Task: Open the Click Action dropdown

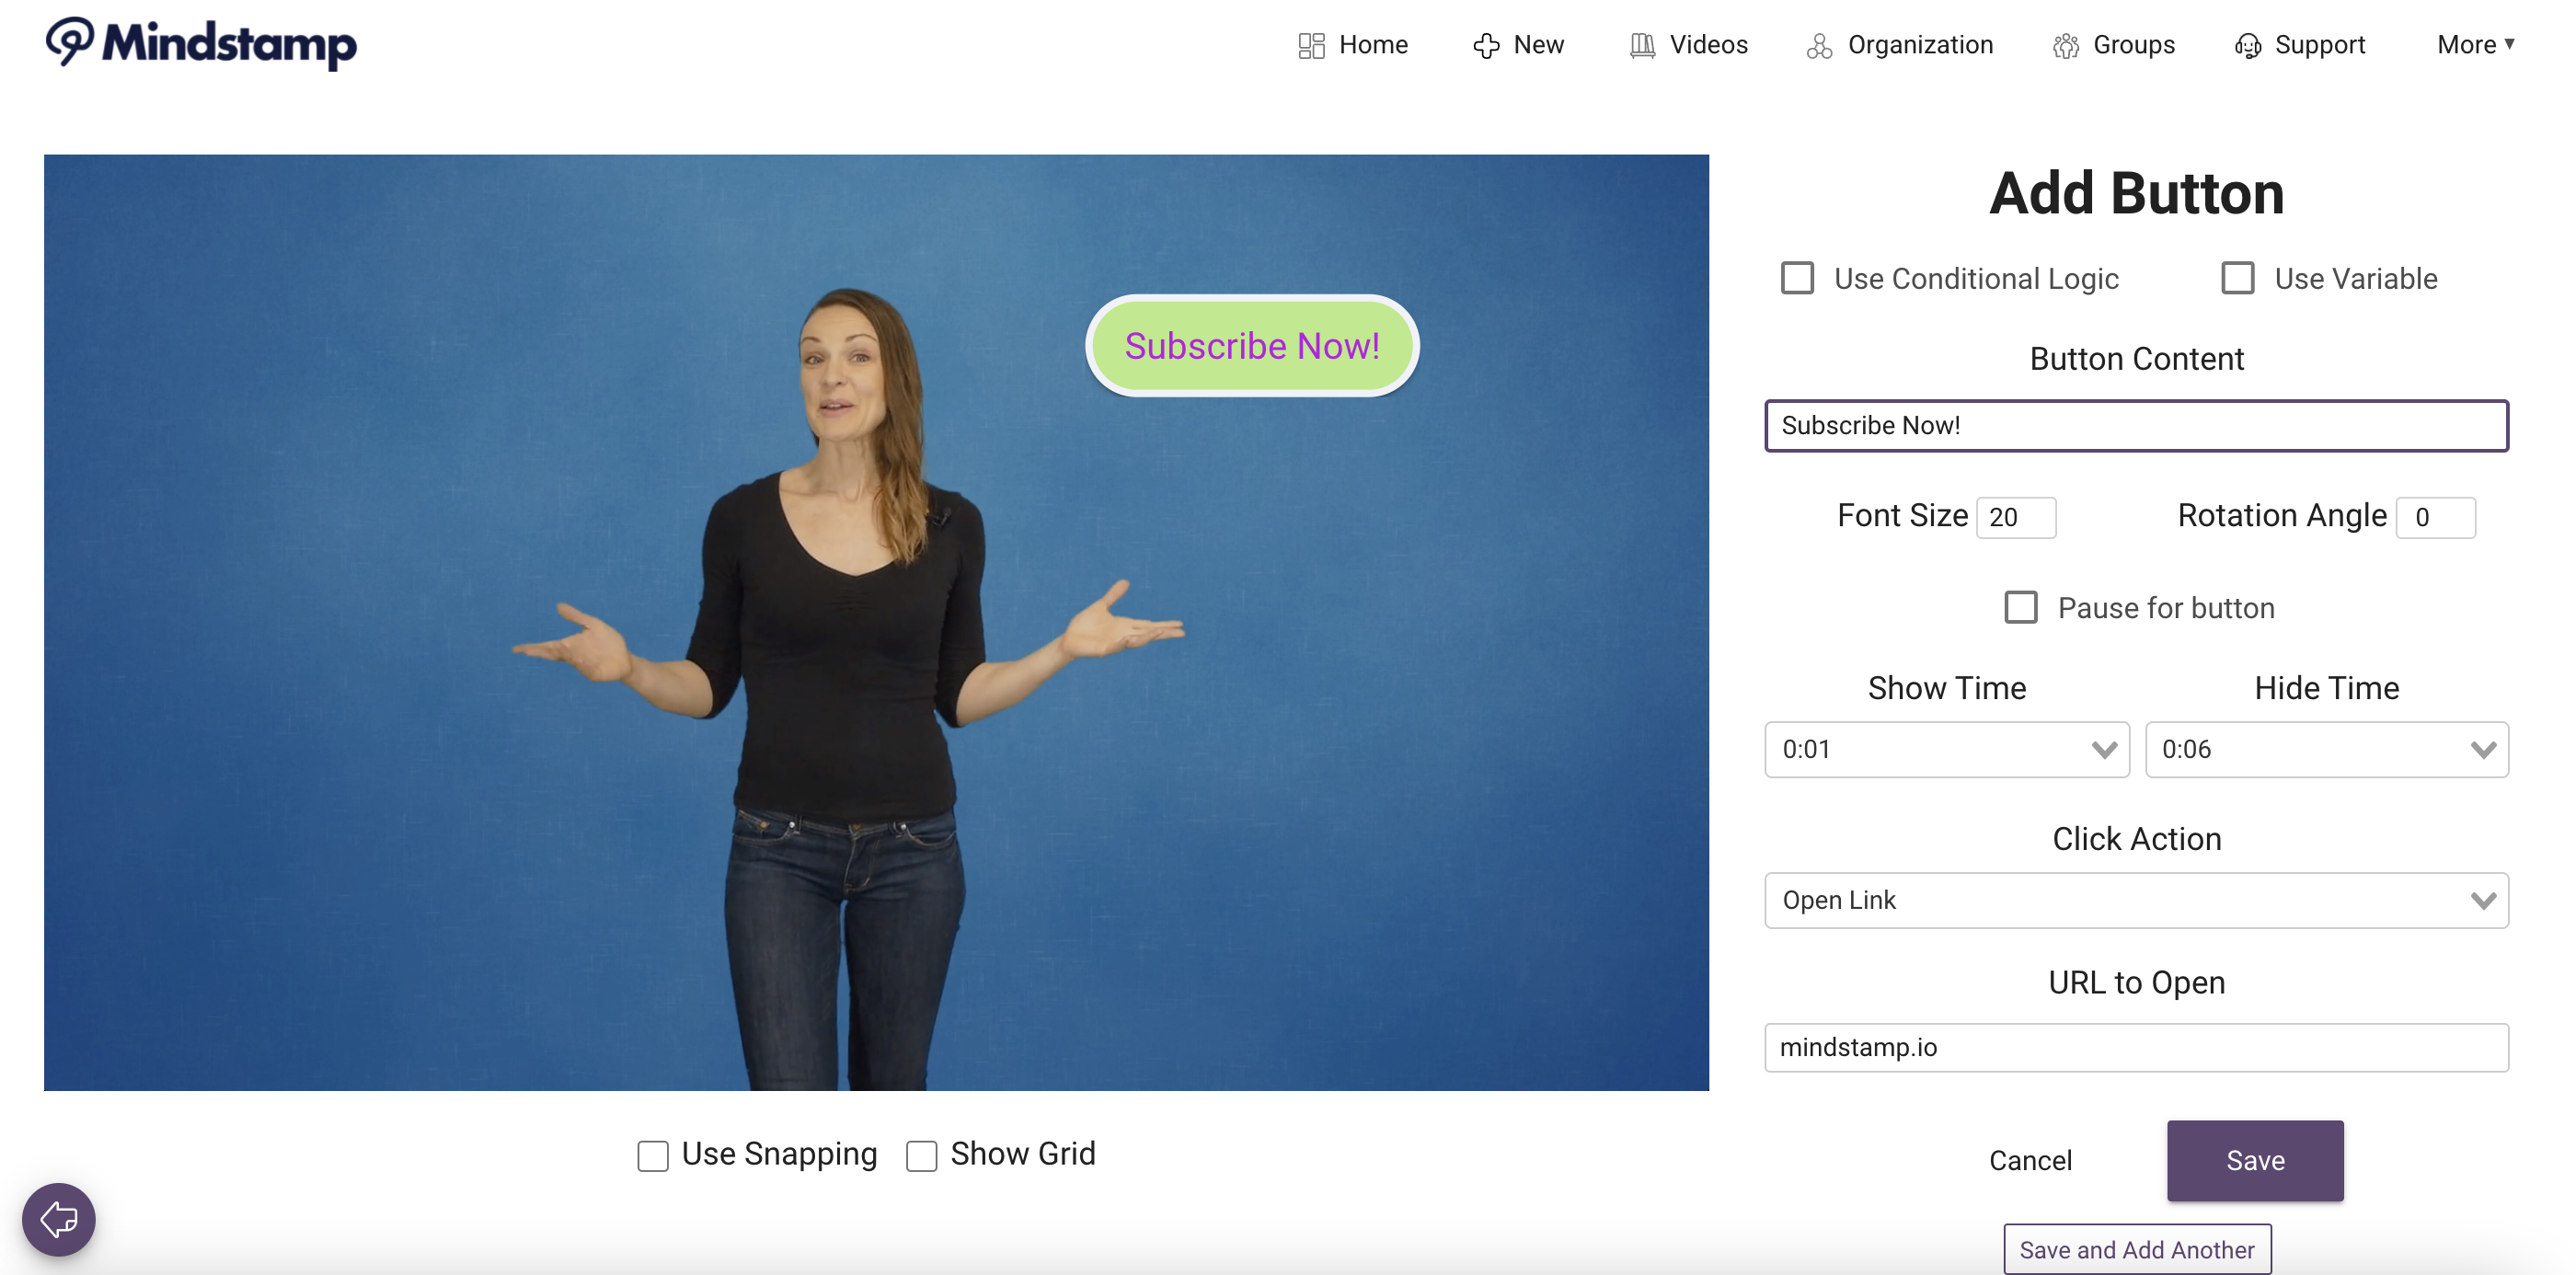Action: point(2136,900)
